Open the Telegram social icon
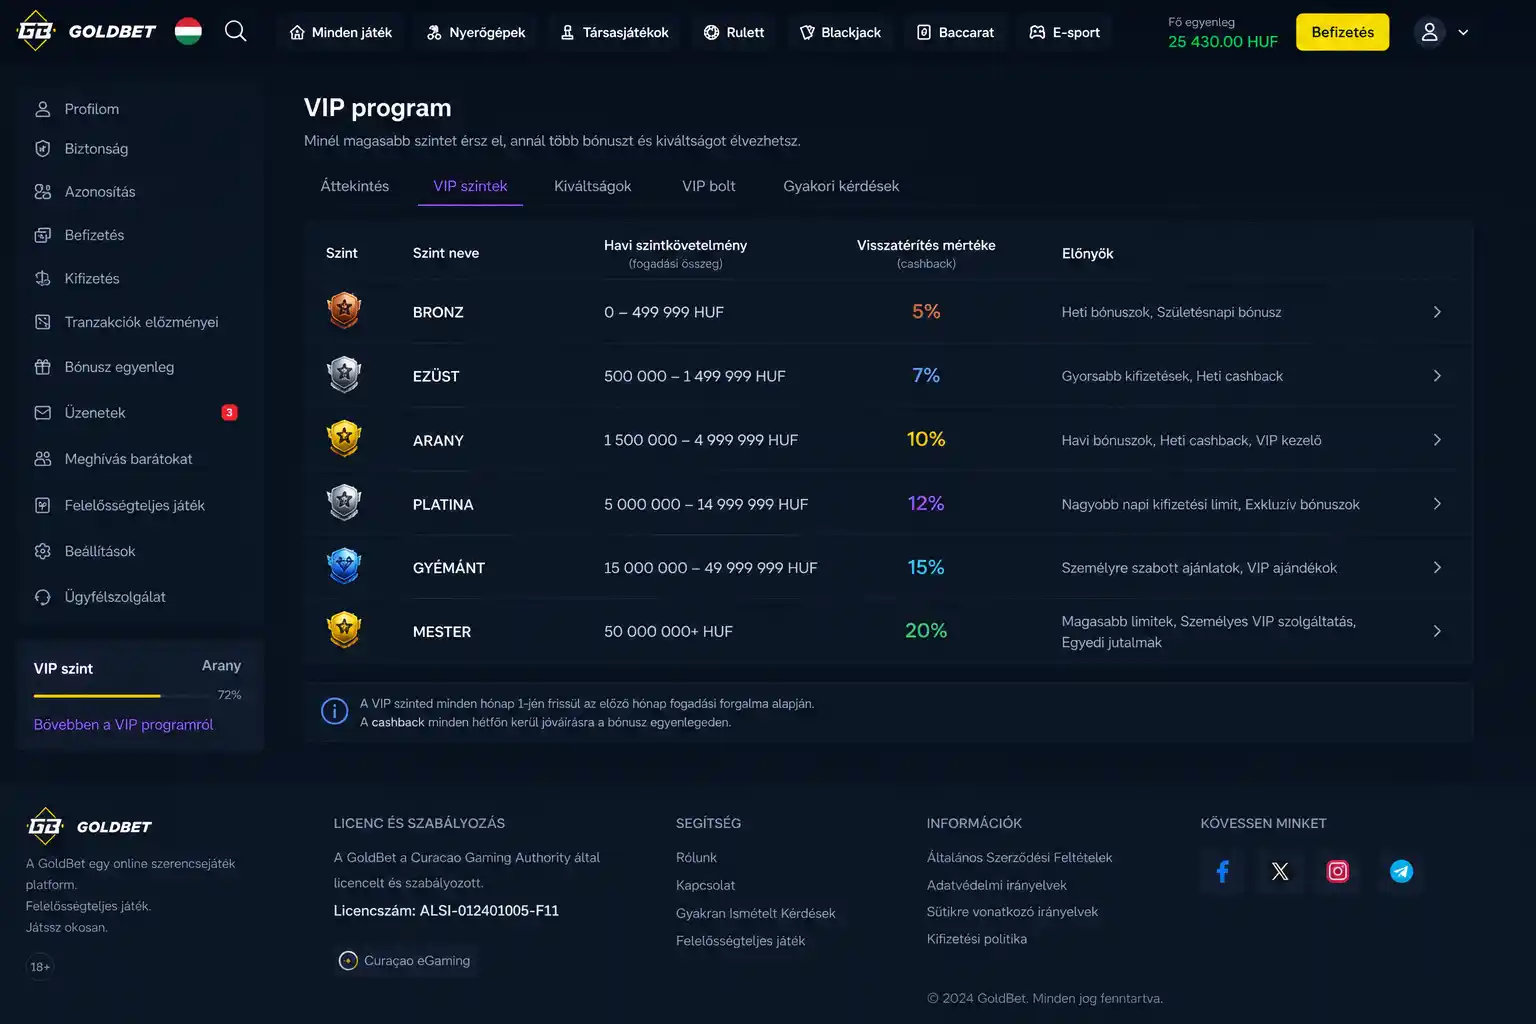Screen dimensions: 1536x1024 coord(1402,871)
